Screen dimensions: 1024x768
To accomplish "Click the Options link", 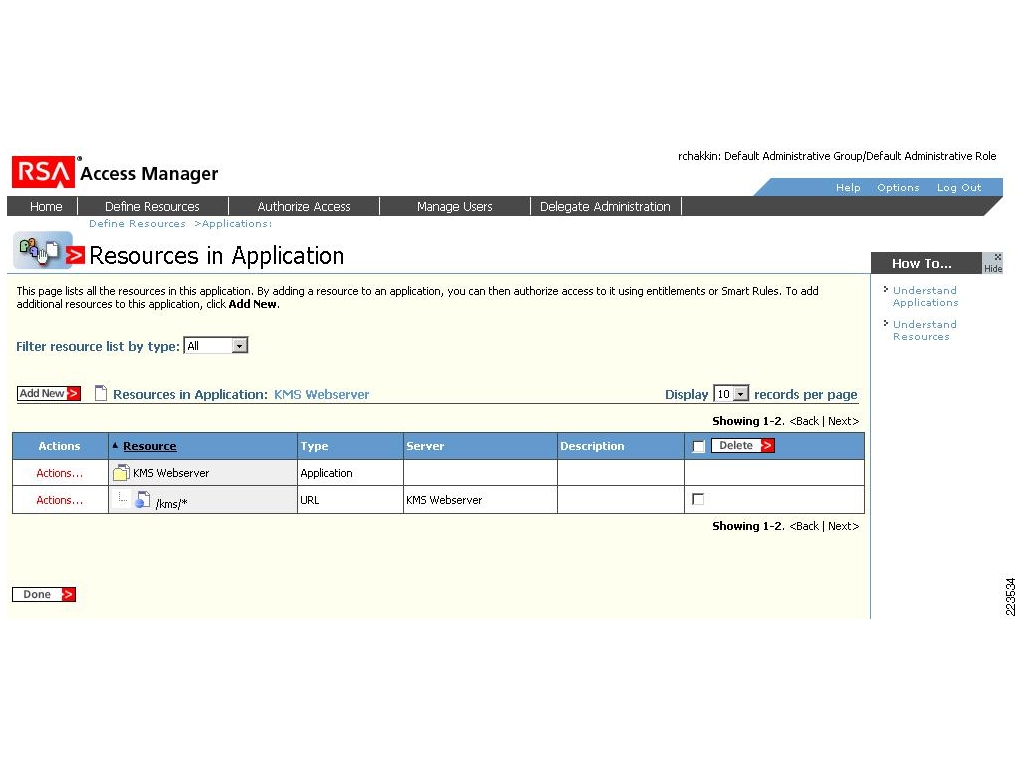I will click(x=898, y=187).
